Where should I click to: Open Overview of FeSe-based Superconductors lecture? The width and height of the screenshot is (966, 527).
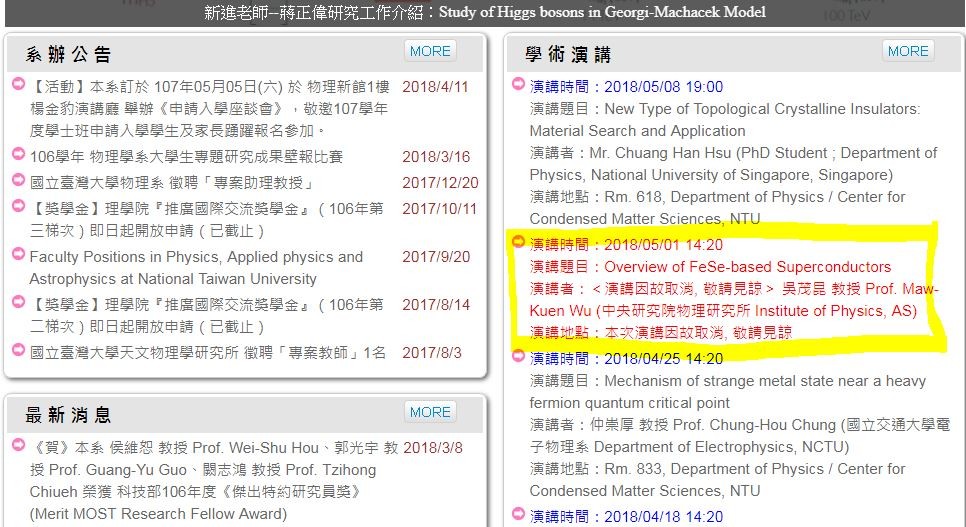(x=746, y=267)
